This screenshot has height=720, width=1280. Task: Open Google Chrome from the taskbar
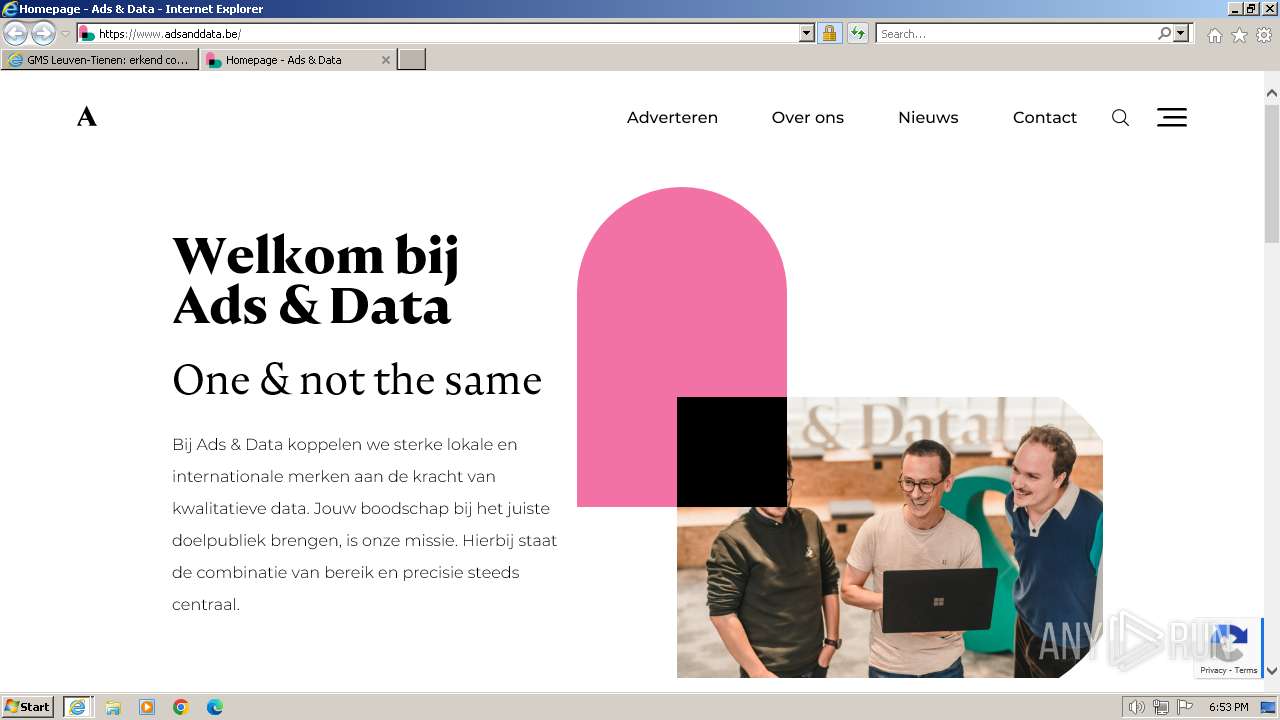pyautogui.click(x=181, y=707)
